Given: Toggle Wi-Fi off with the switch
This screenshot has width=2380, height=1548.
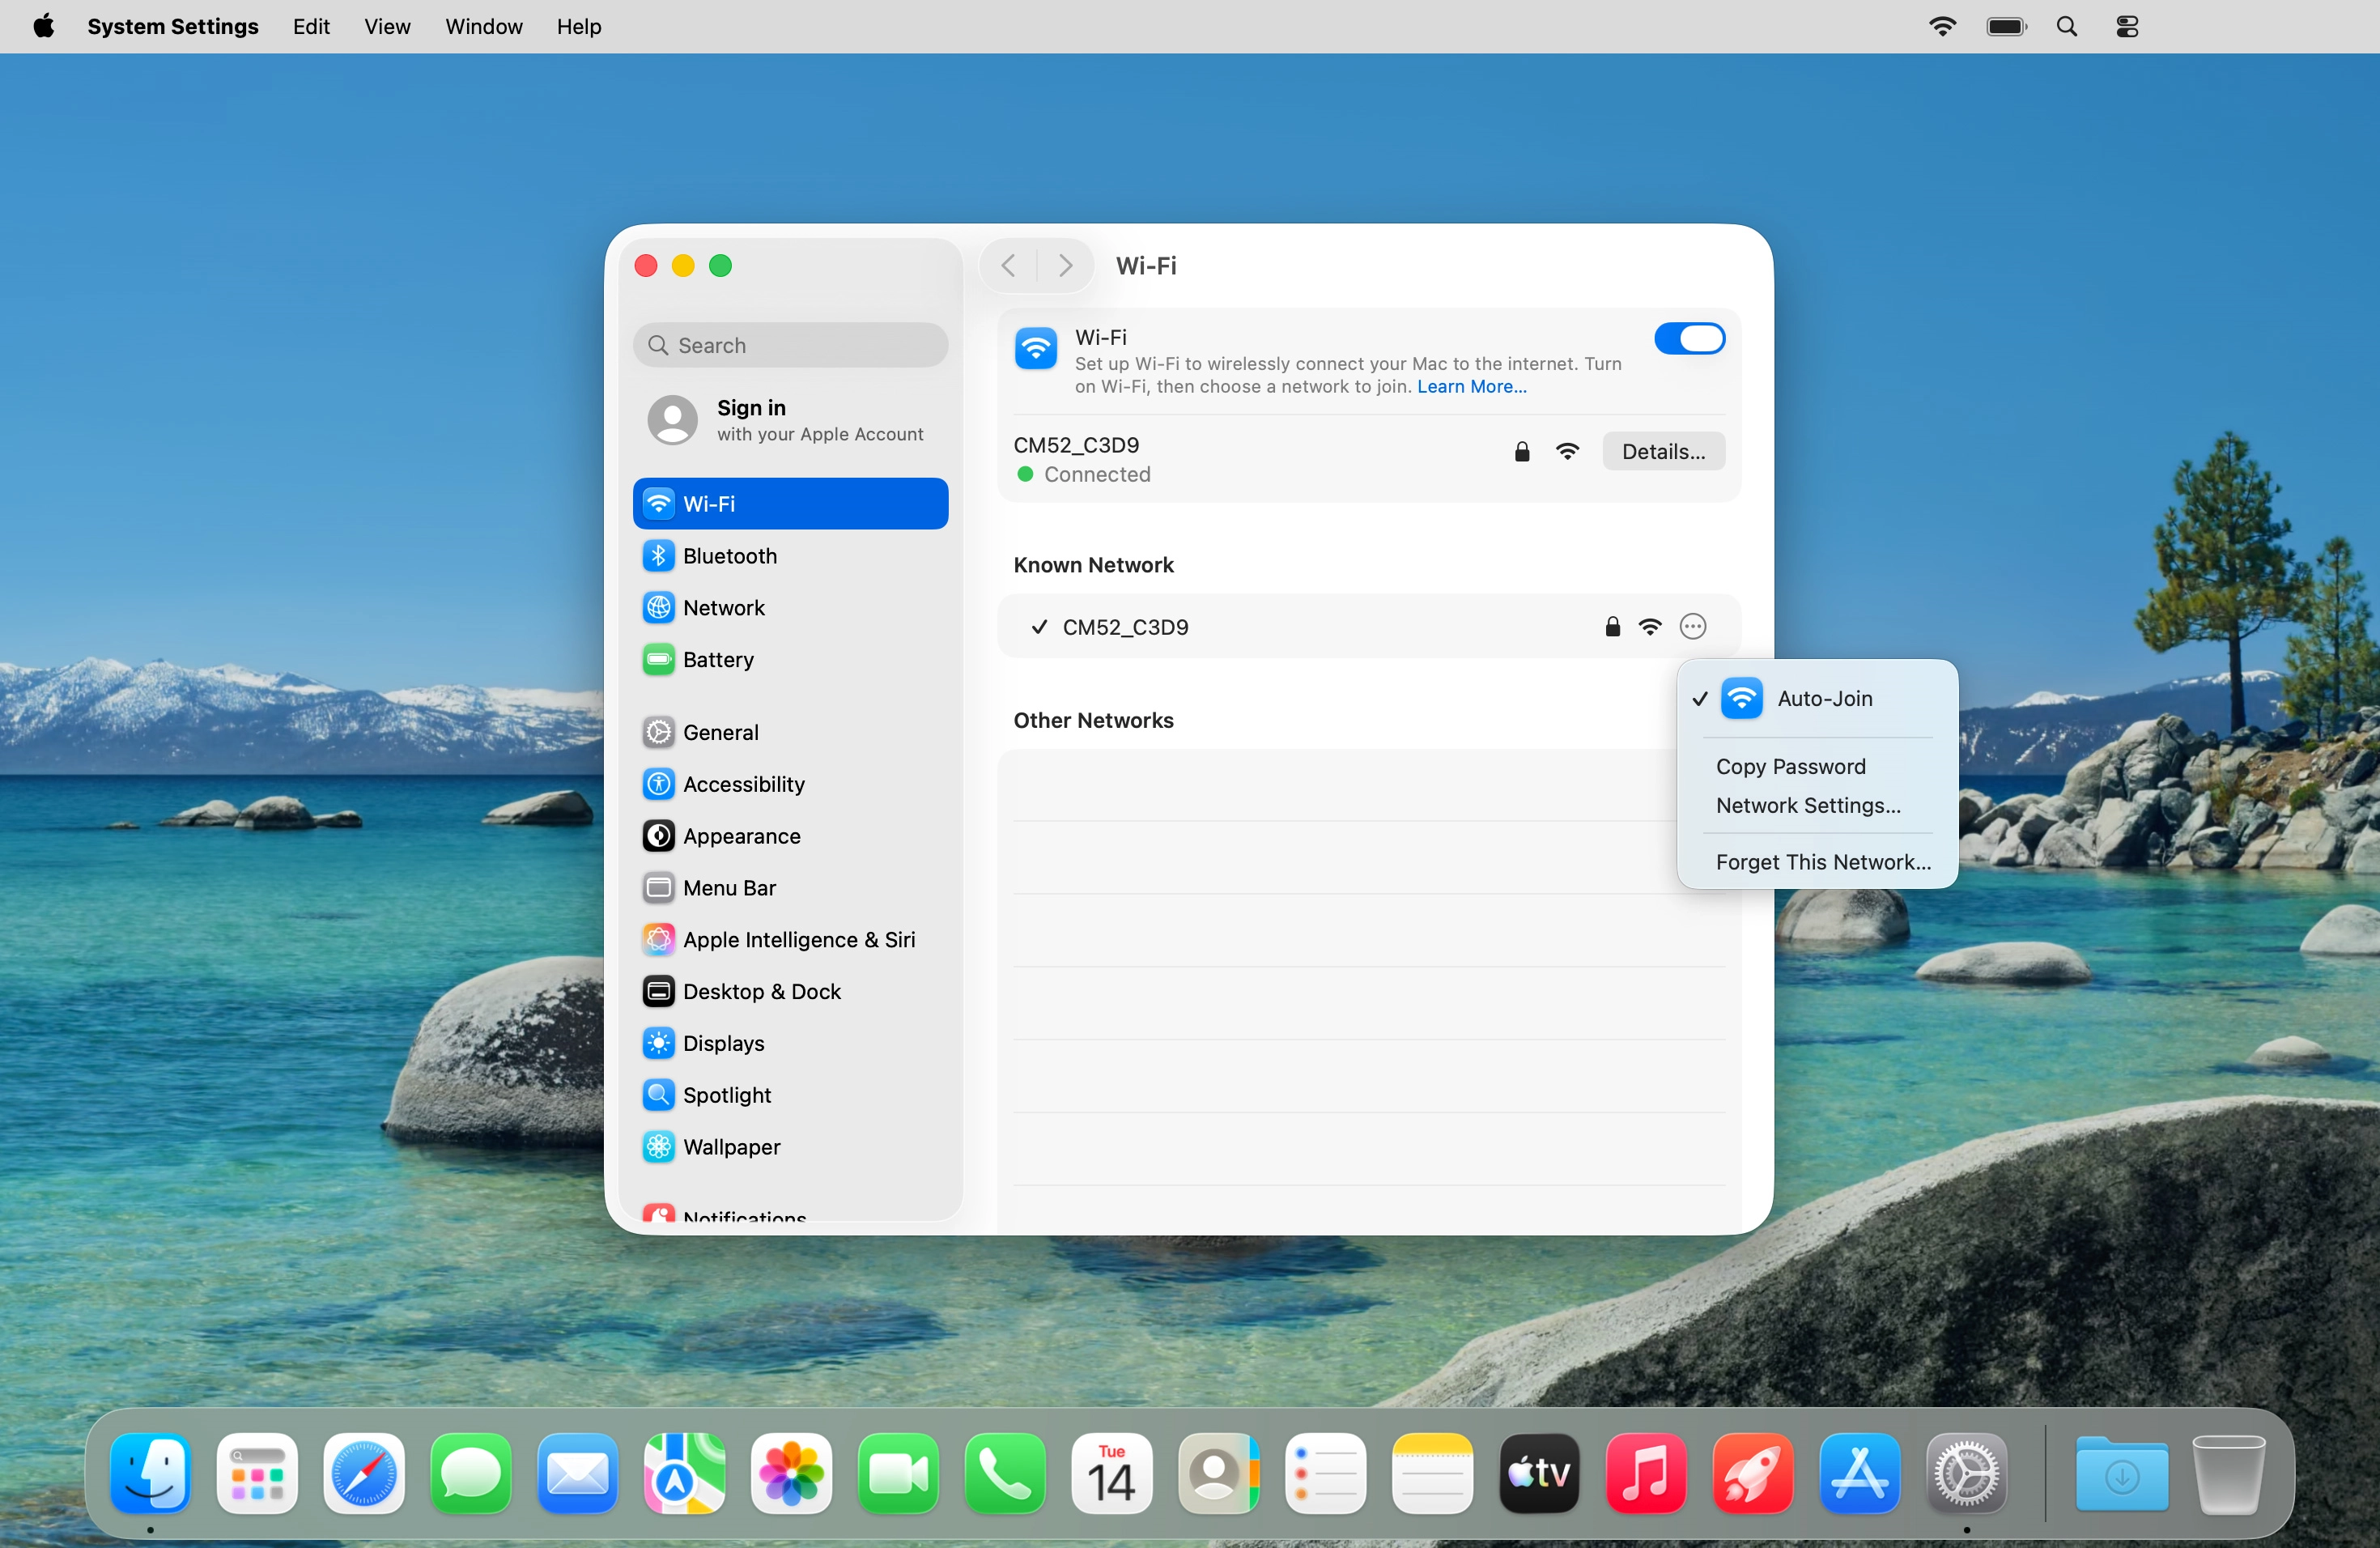Looking at the screenshot, I should (x=1689, y=338).
